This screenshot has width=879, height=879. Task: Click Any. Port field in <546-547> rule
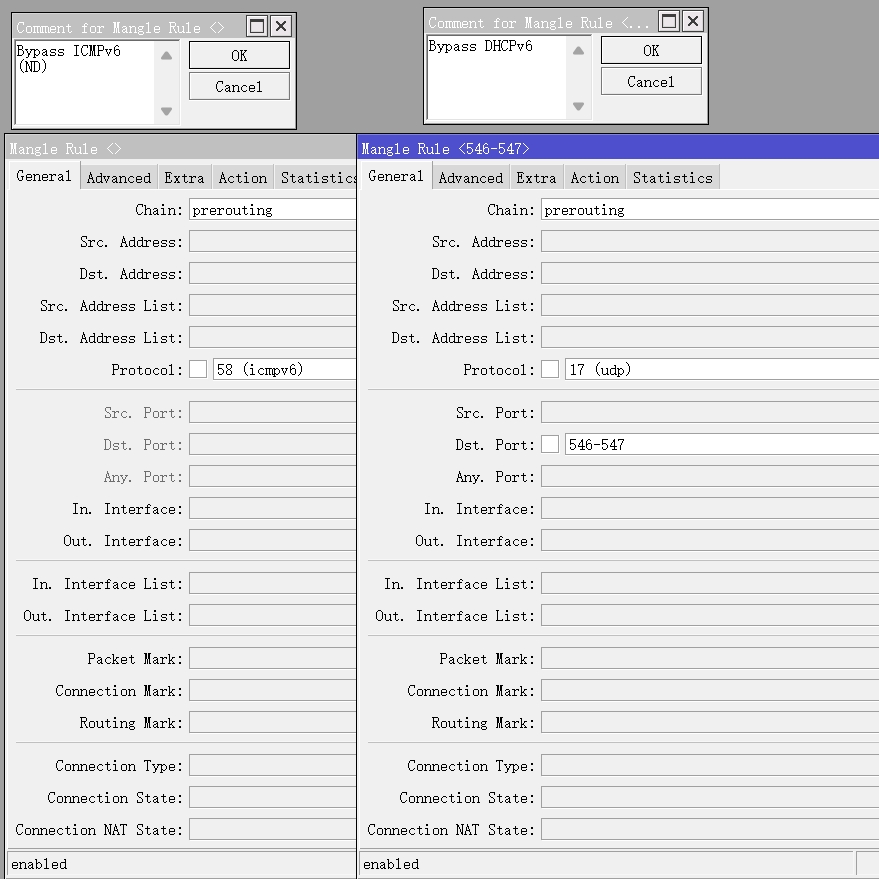[710, 476]
